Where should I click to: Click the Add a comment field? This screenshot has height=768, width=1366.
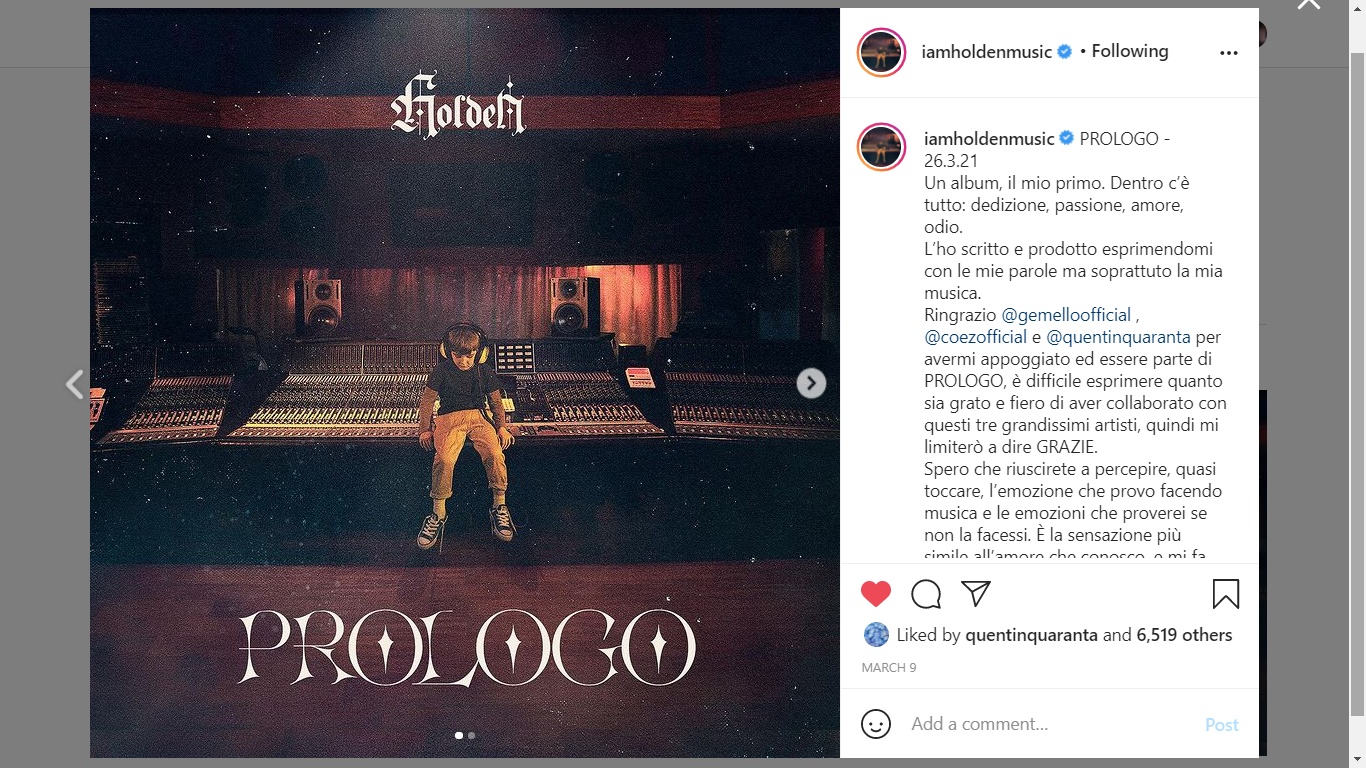click(1050, 724)
